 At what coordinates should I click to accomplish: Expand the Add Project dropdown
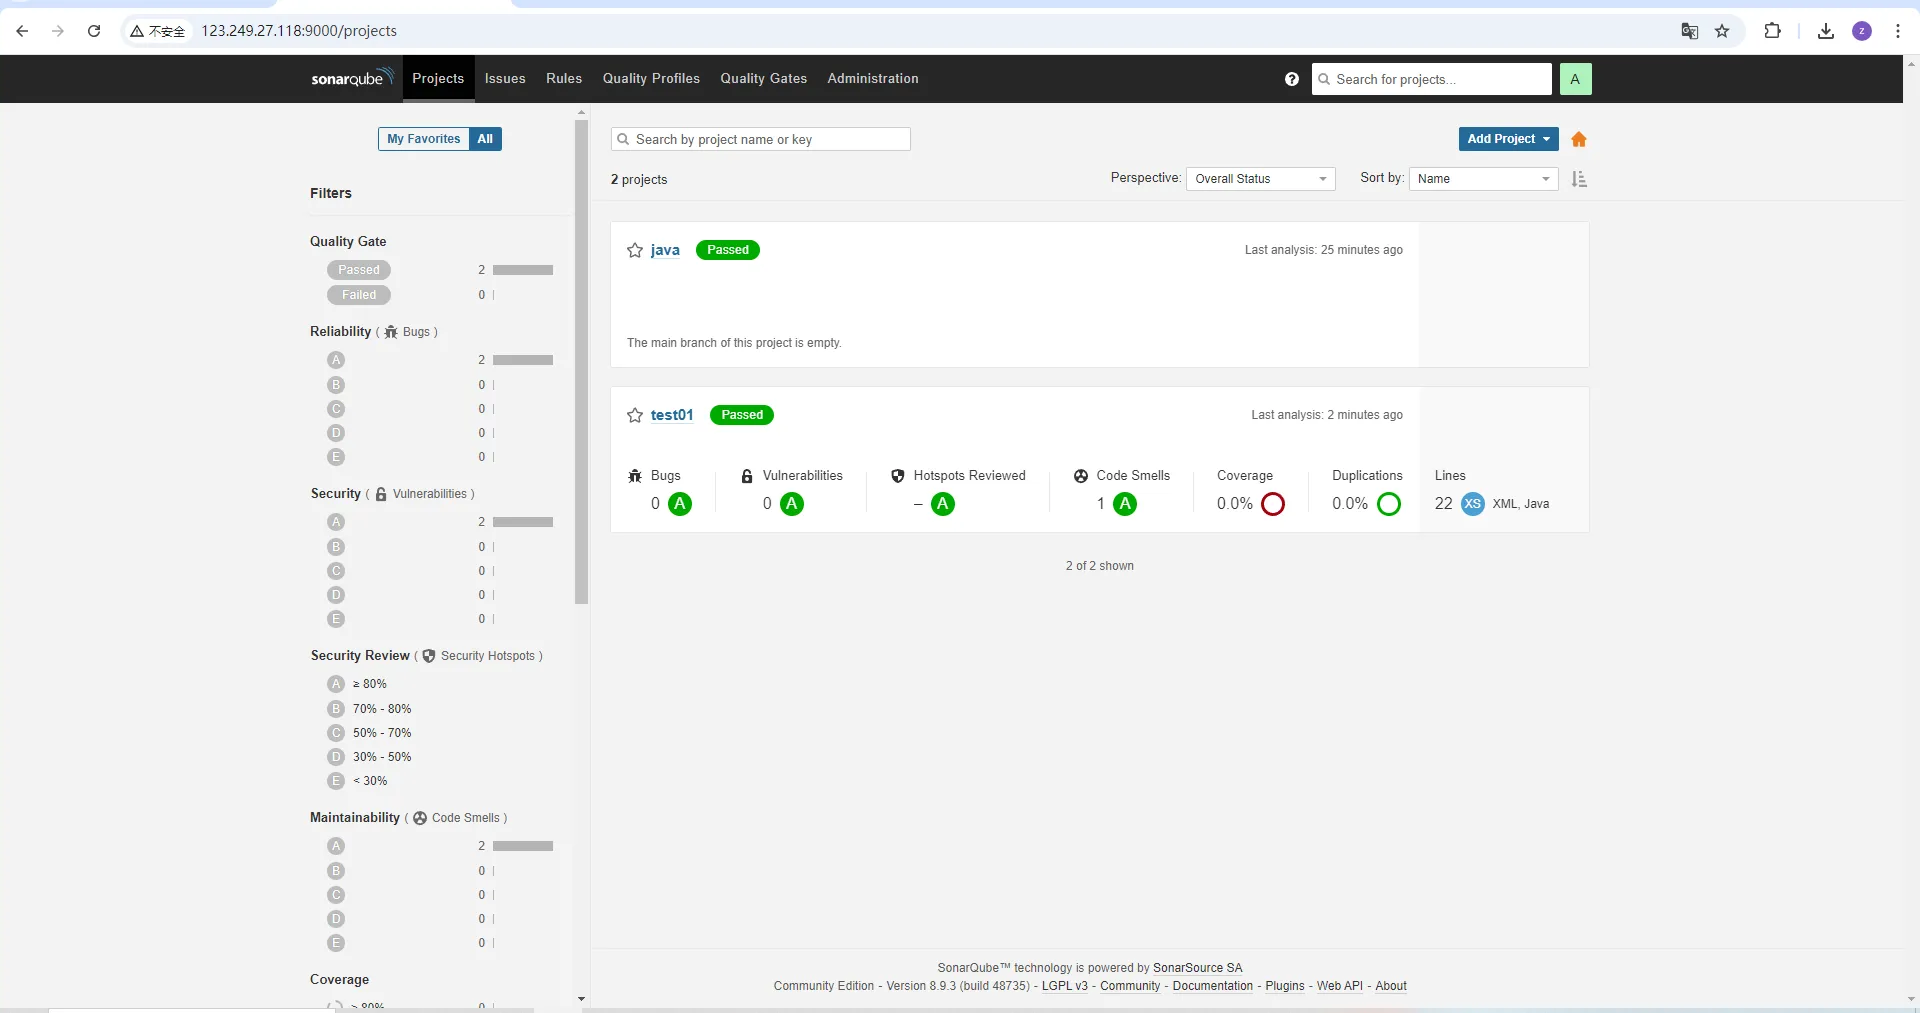tap(1508, 139)
